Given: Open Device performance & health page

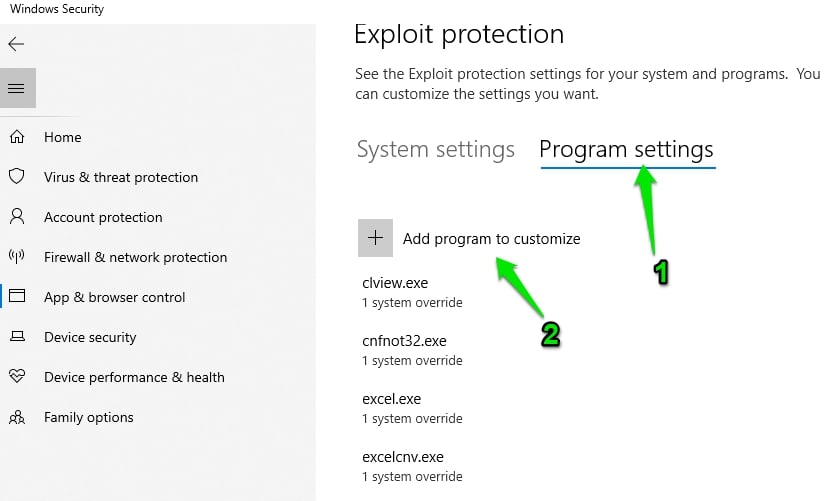Looking at the screenshot, I should pos(134,377).
